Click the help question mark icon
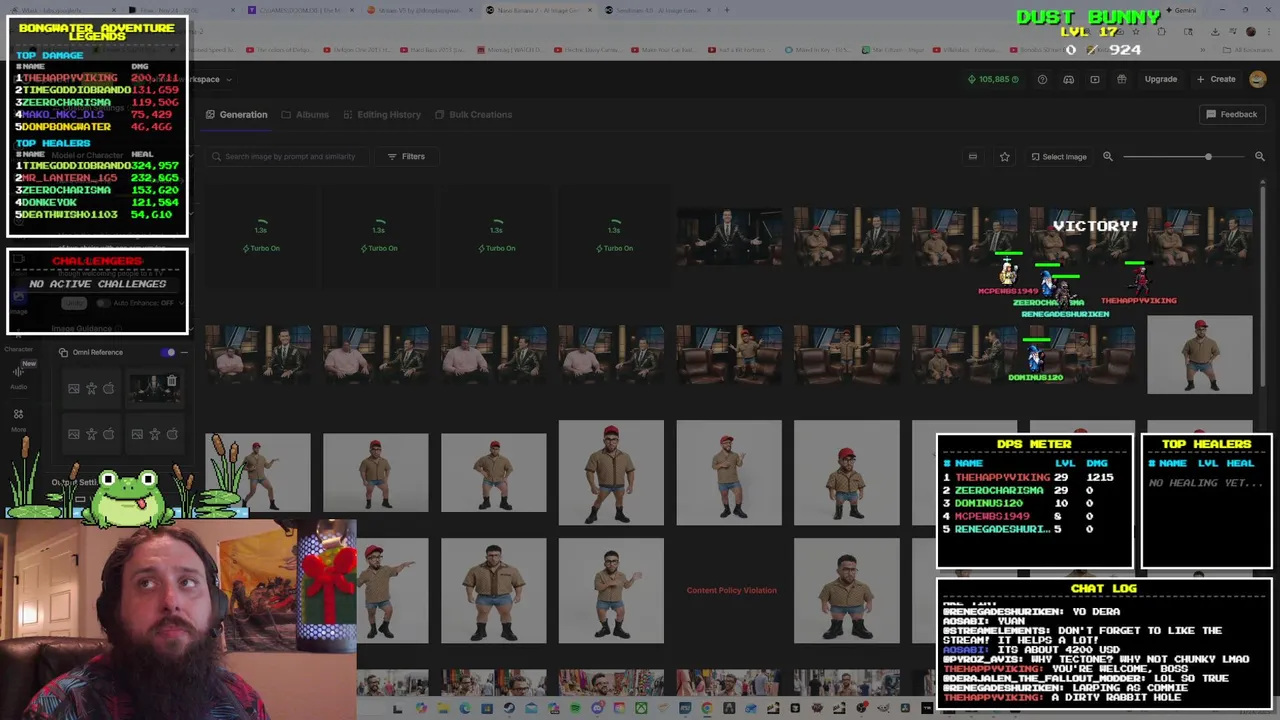 pos(1042,79)
